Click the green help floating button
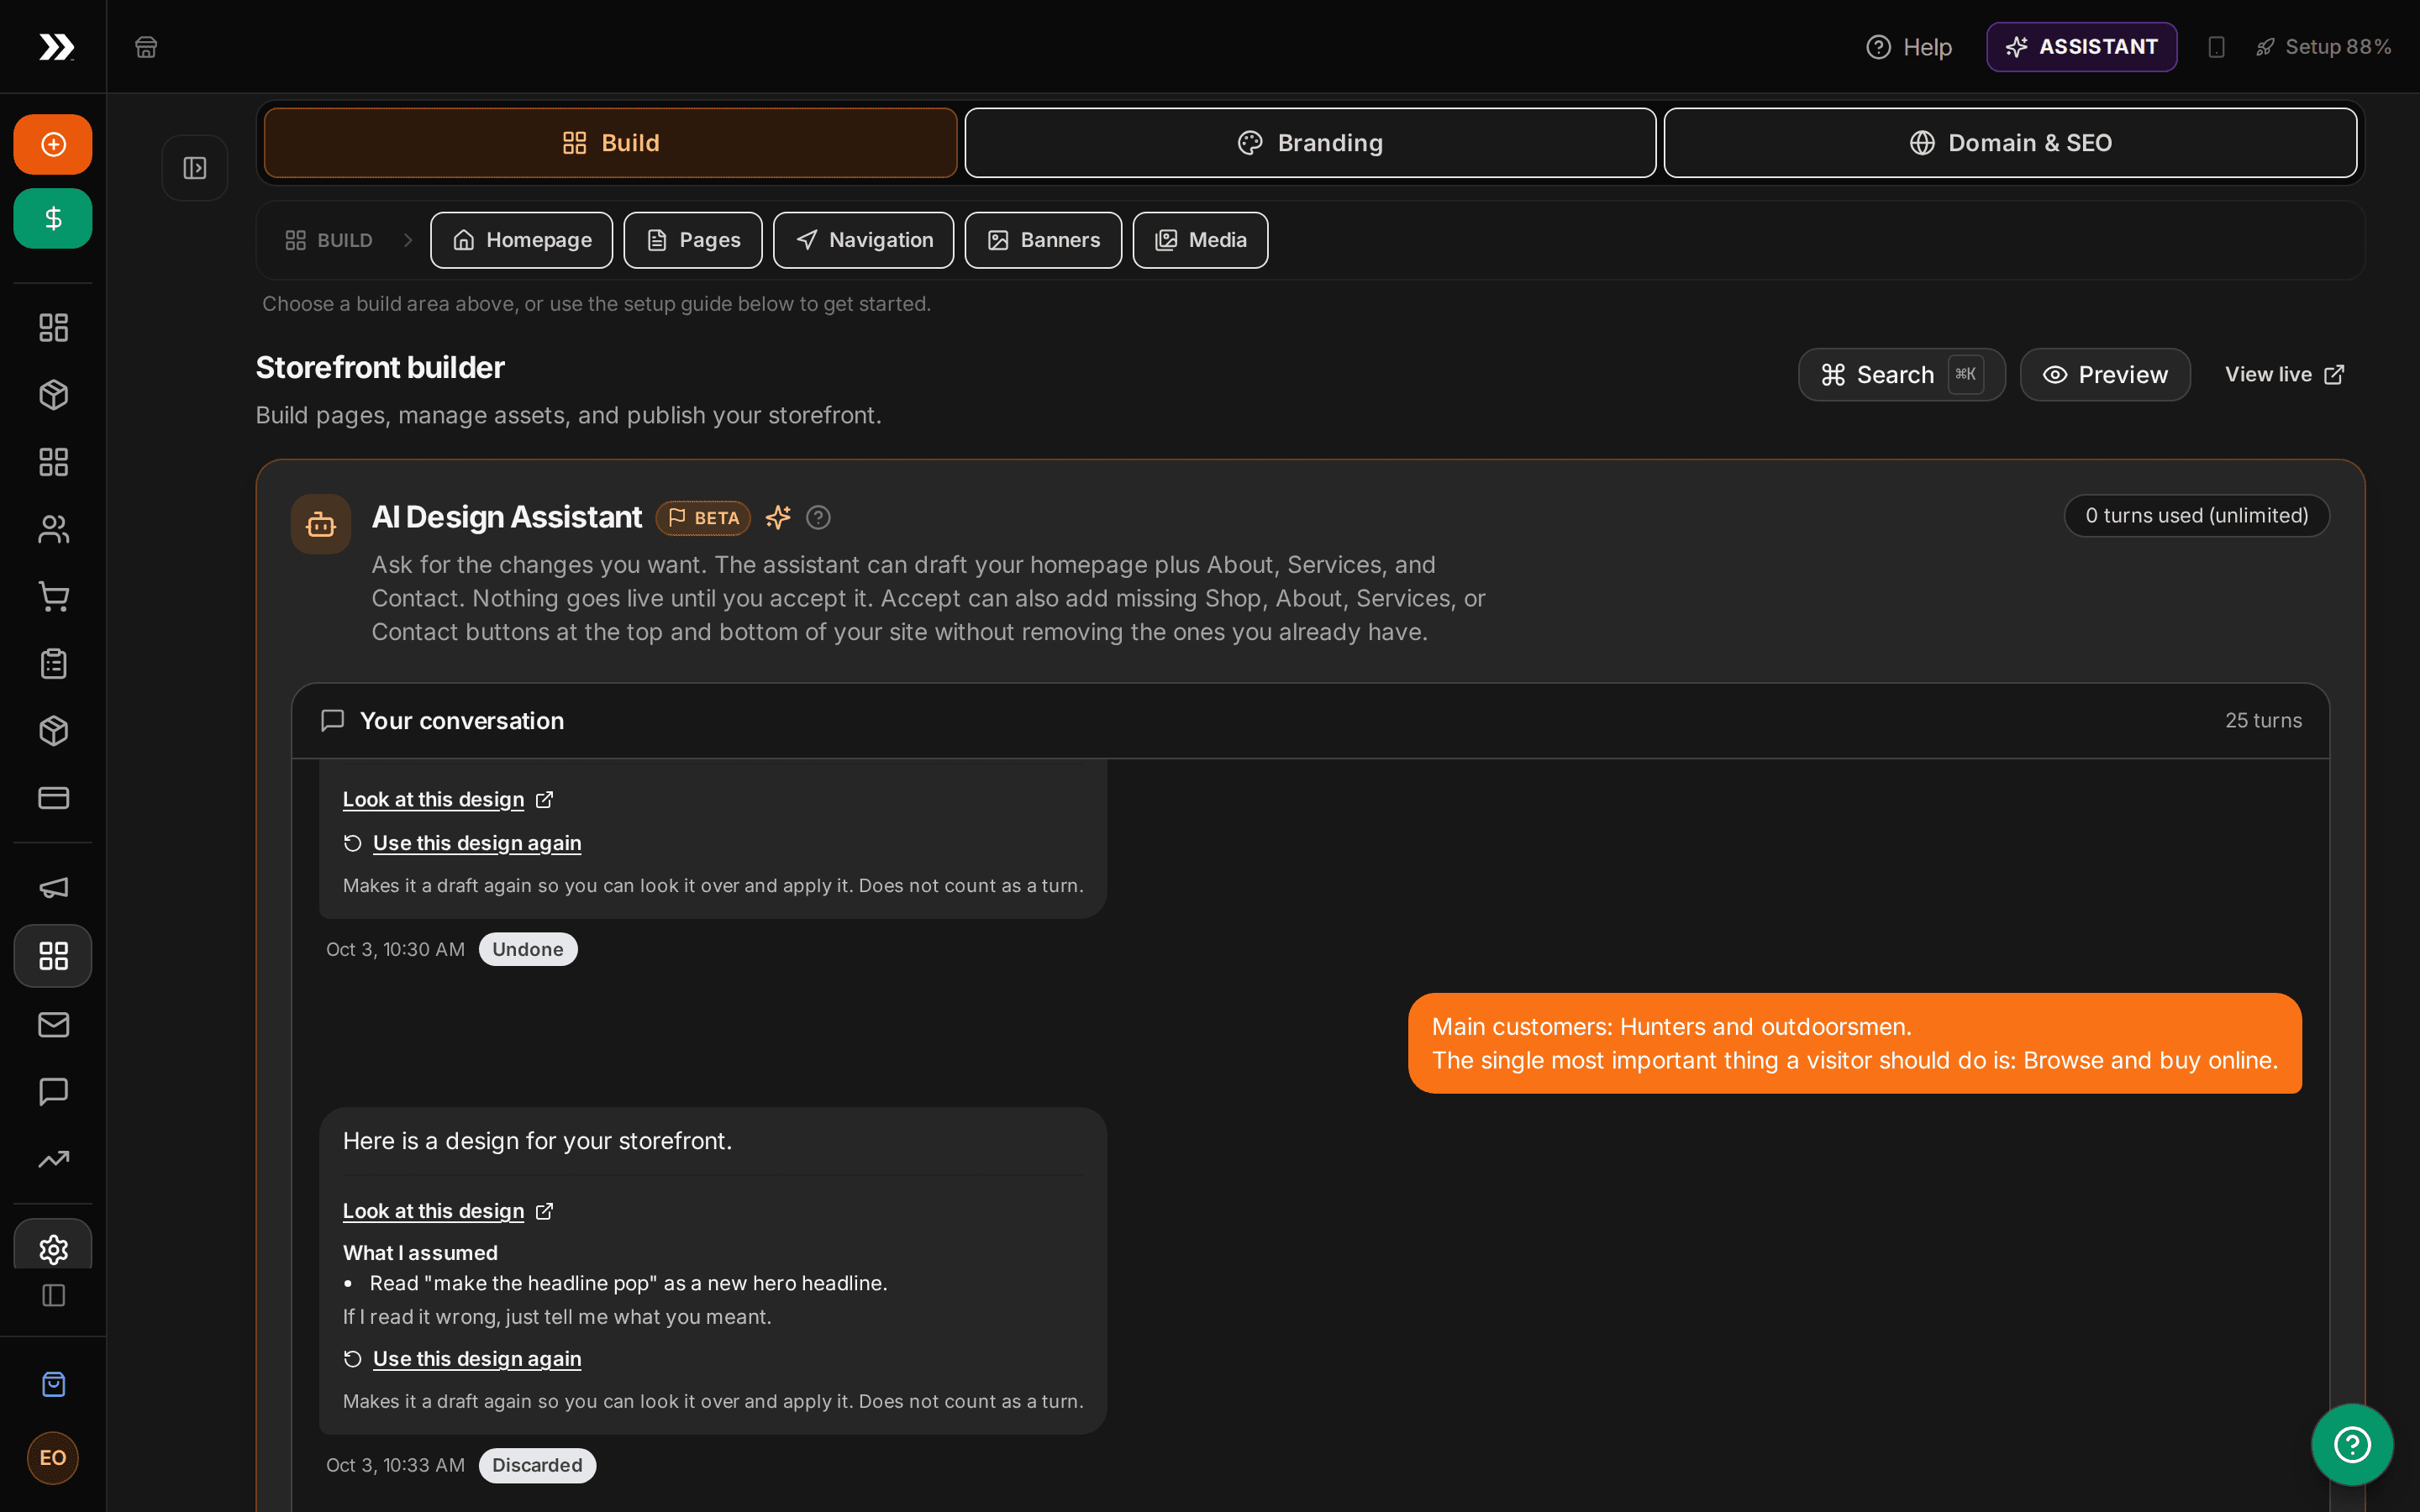This screenshot has width=2420, height=1512. (2352, 1444)
